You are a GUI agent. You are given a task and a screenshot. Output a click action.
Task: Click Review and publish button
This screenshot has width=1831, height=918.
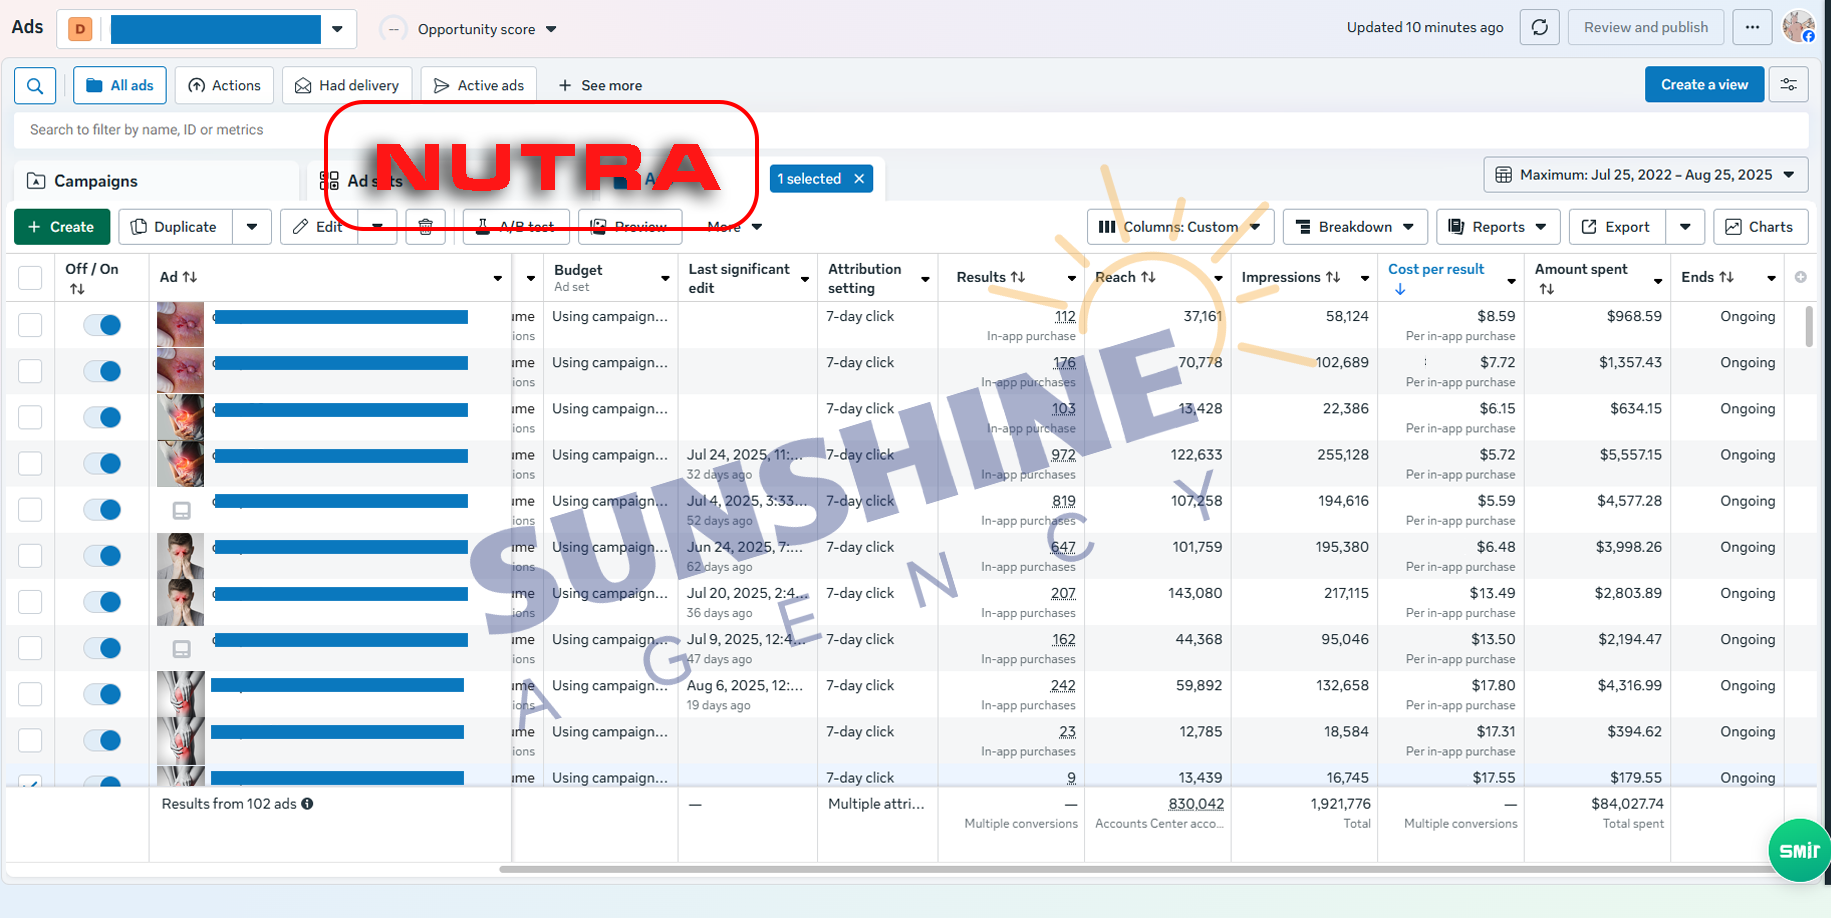pyautogui.click(x=1646, y=28)
